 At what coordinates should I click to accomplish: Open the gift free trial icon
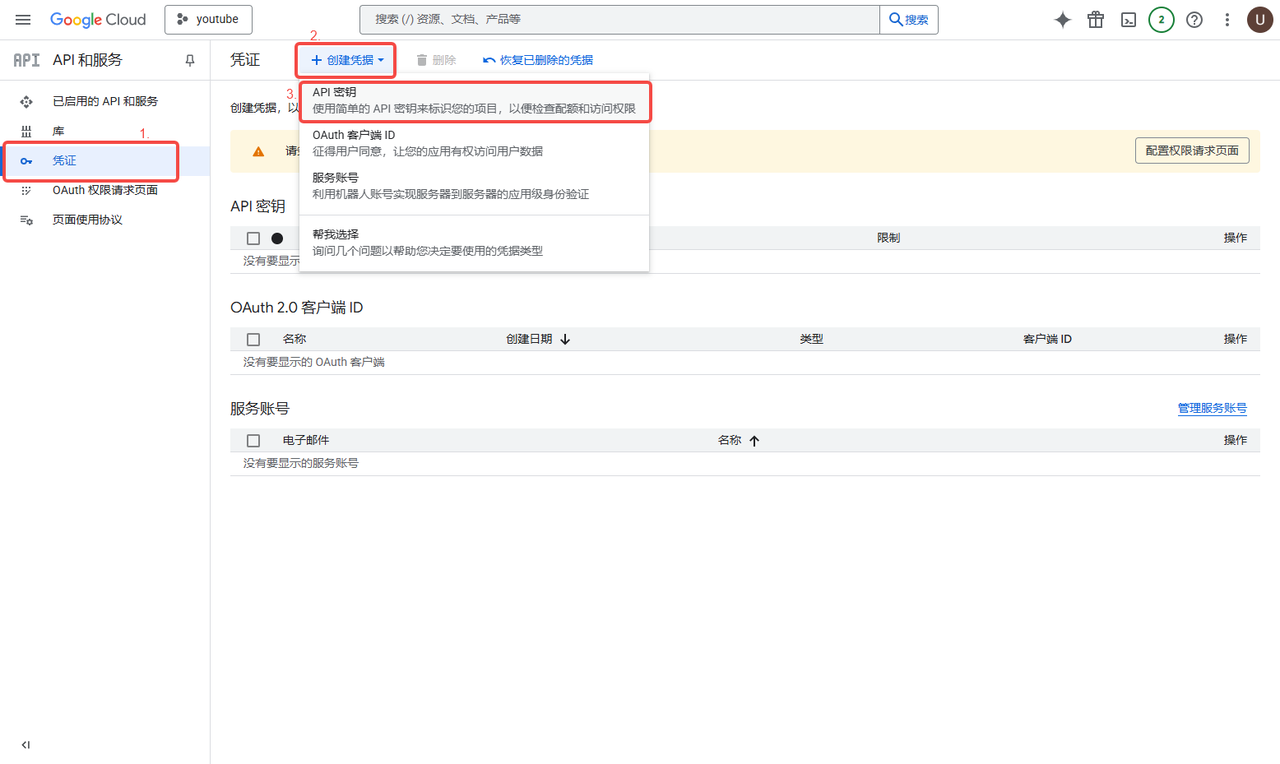tap(1096, 20)
